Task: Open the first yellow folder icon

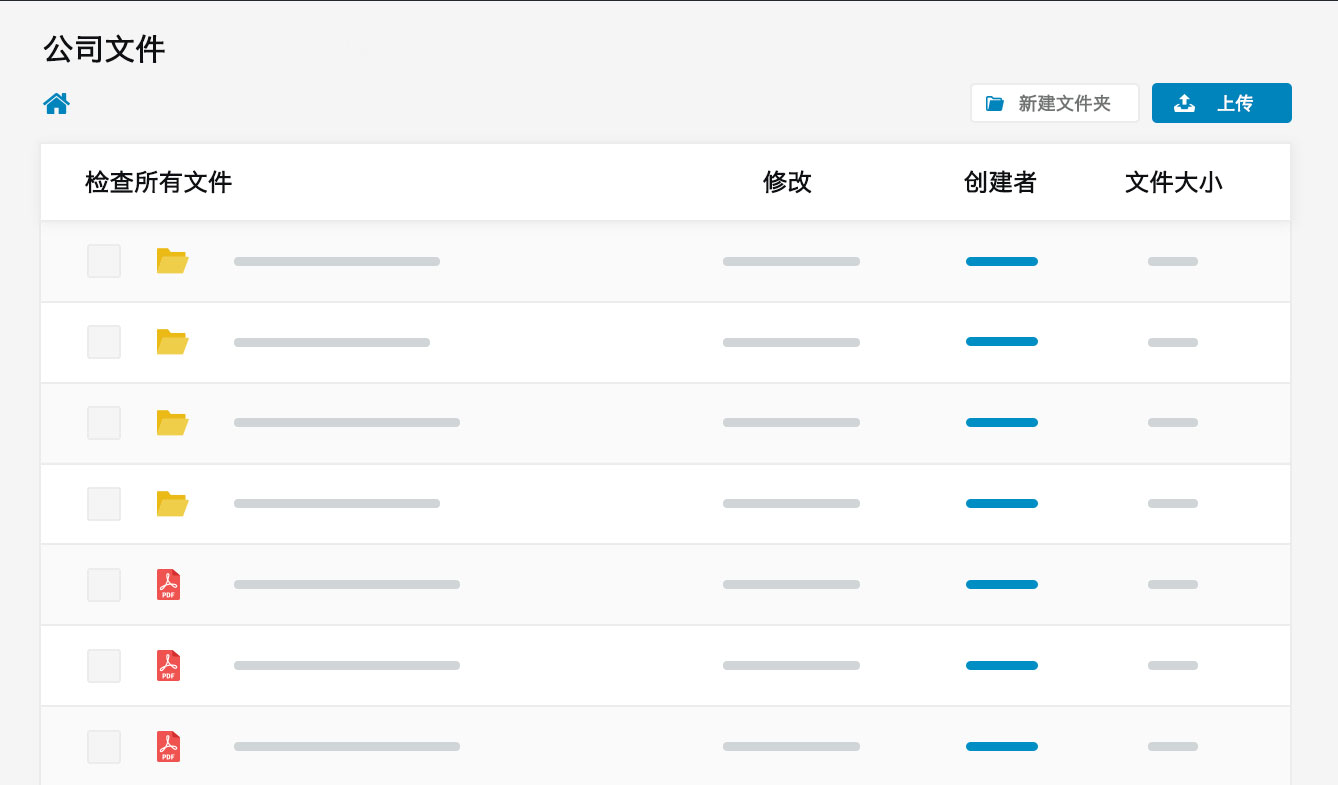Action: pyautogui.click(x=172, y=261)
